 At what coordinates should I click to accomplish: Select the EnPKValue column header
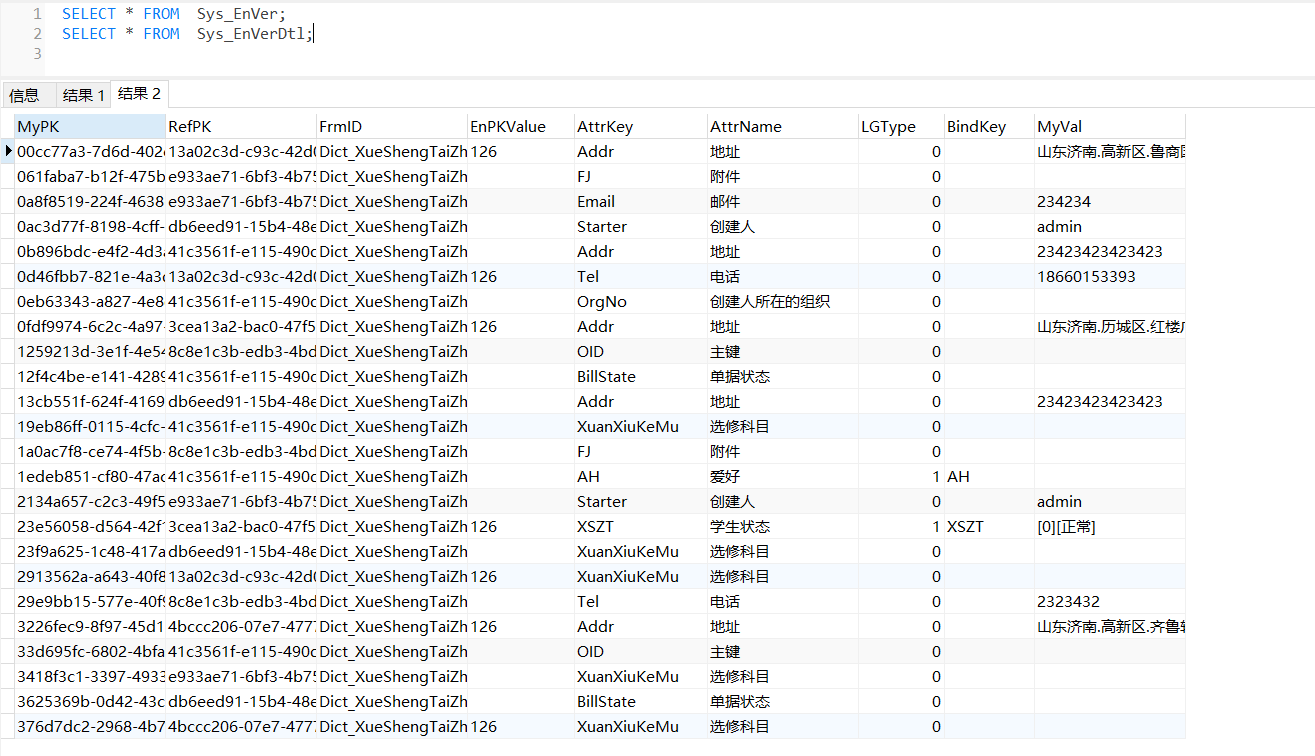point(520,127)
